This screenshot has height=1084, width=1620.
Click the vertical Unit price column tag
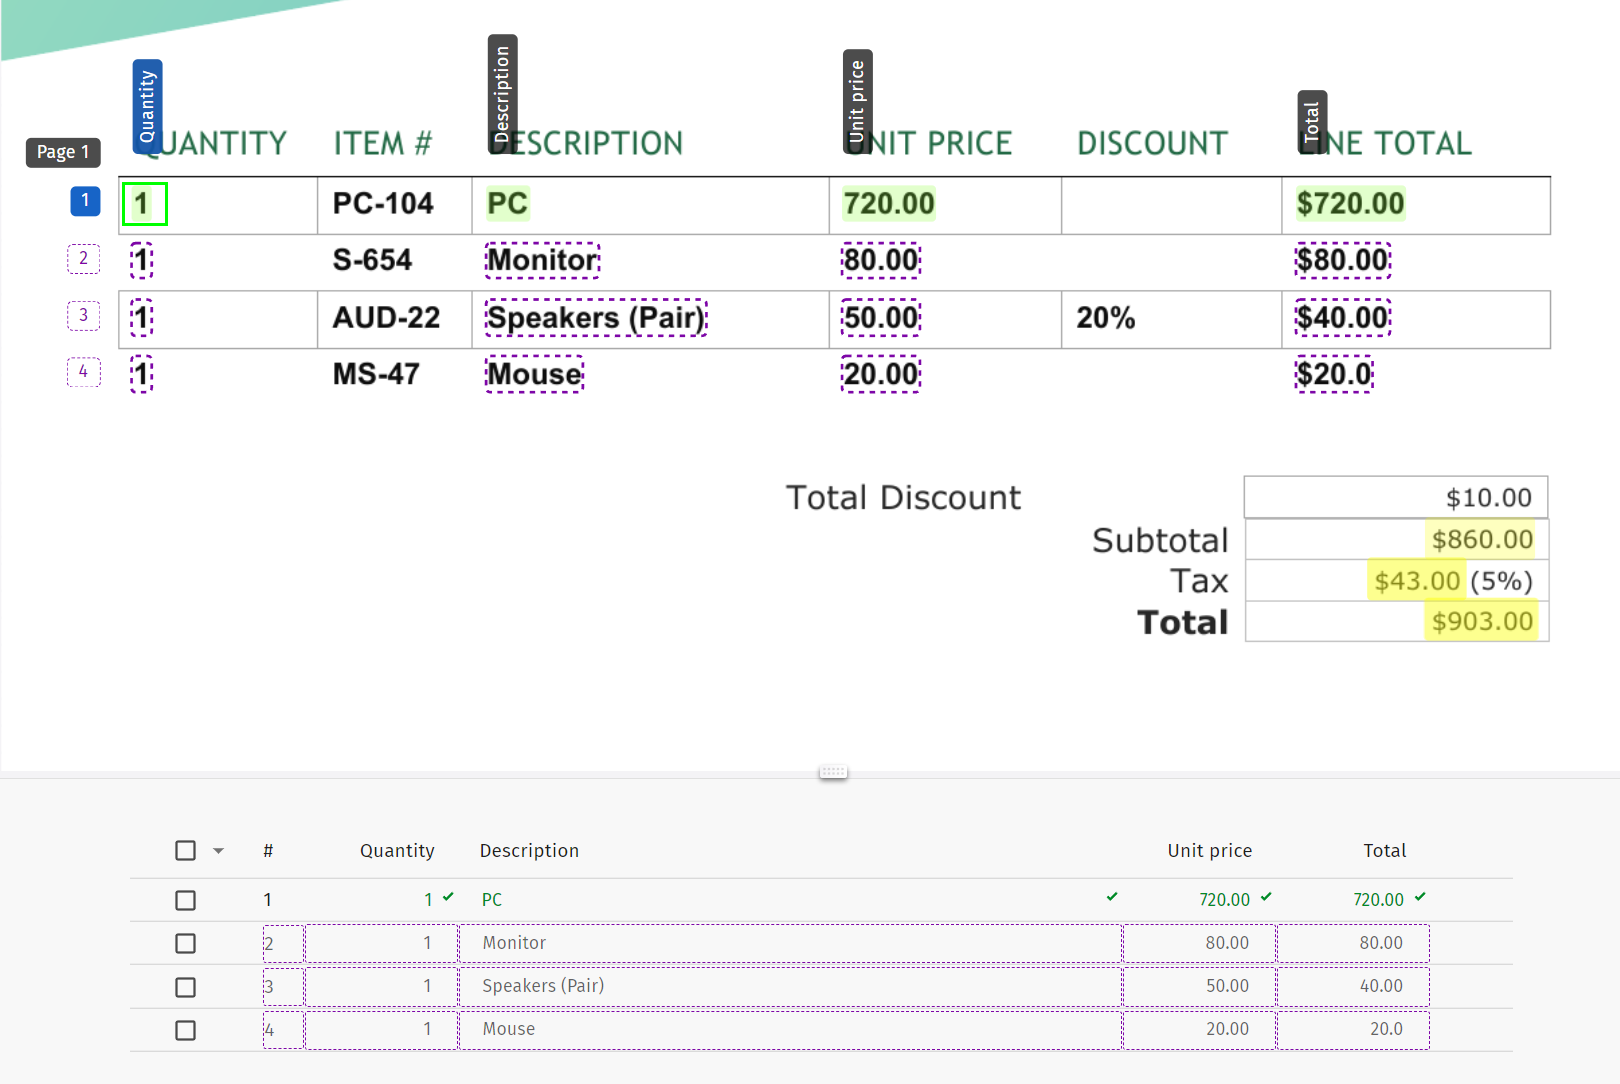[x=857, y=101]
